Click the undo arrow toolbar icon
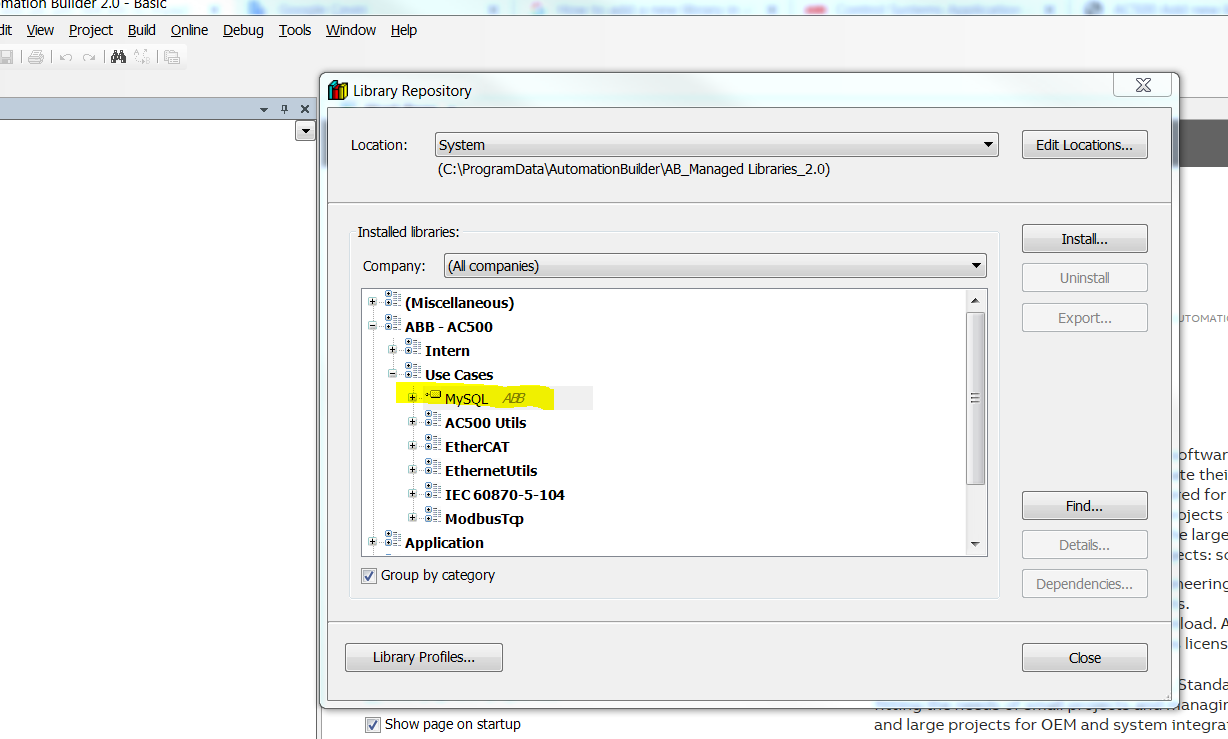The image size is (1228, 739). (66, 57)
